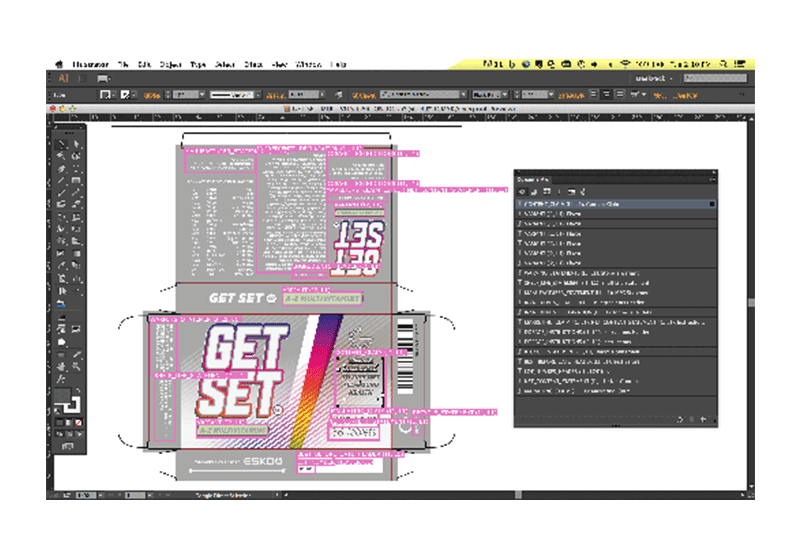Select the Rectangle tool
This screenshot has height=559, width=800.
coord(76,181)
